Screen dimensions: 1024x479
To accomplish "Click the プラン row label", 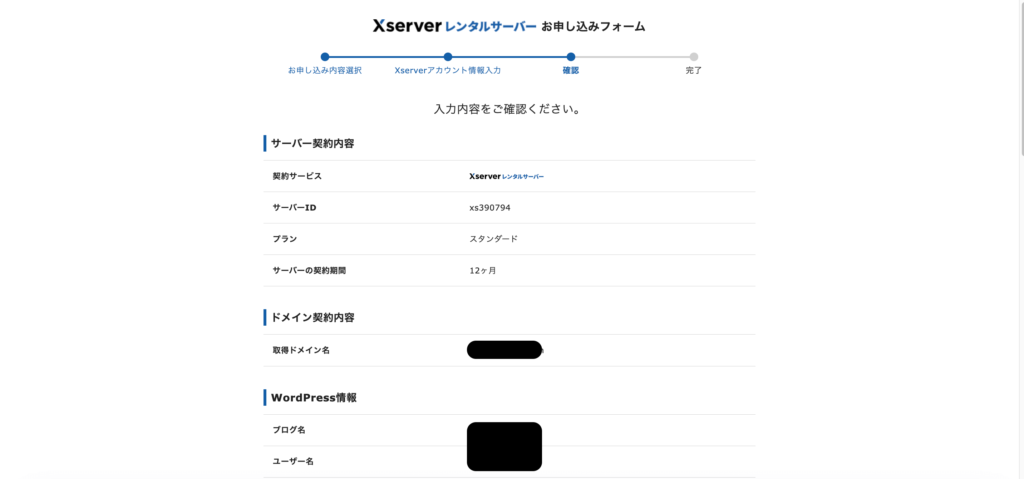I will (285, 239).
